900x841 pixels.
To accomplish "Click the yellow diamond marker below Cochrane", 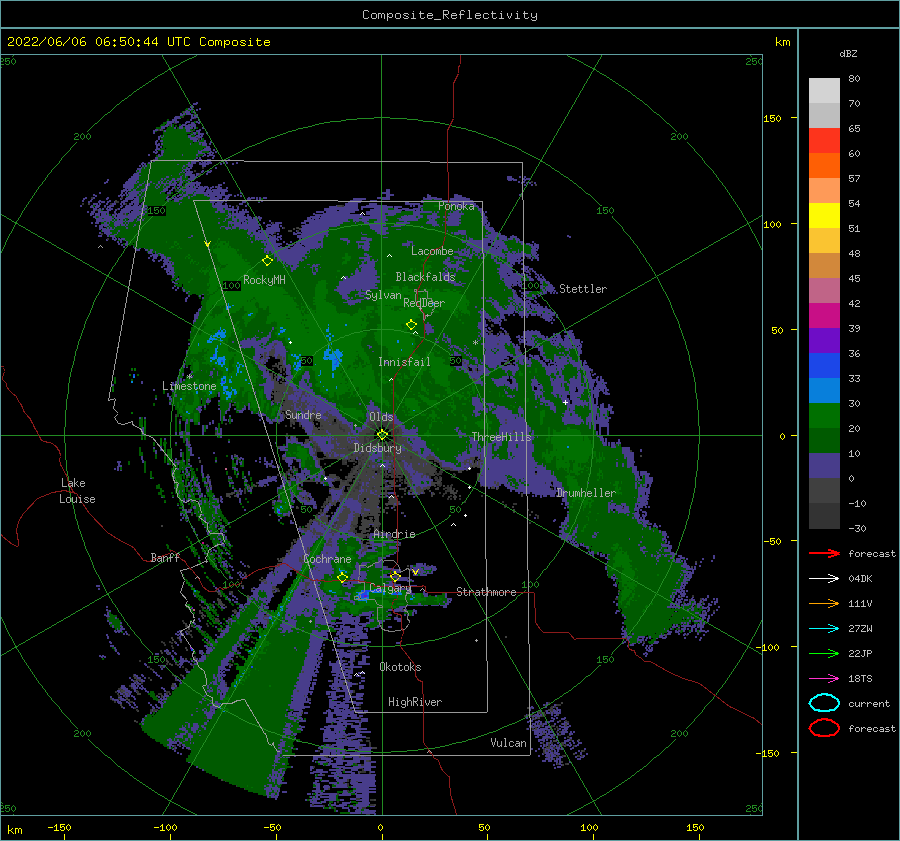I will click(342, 577).
